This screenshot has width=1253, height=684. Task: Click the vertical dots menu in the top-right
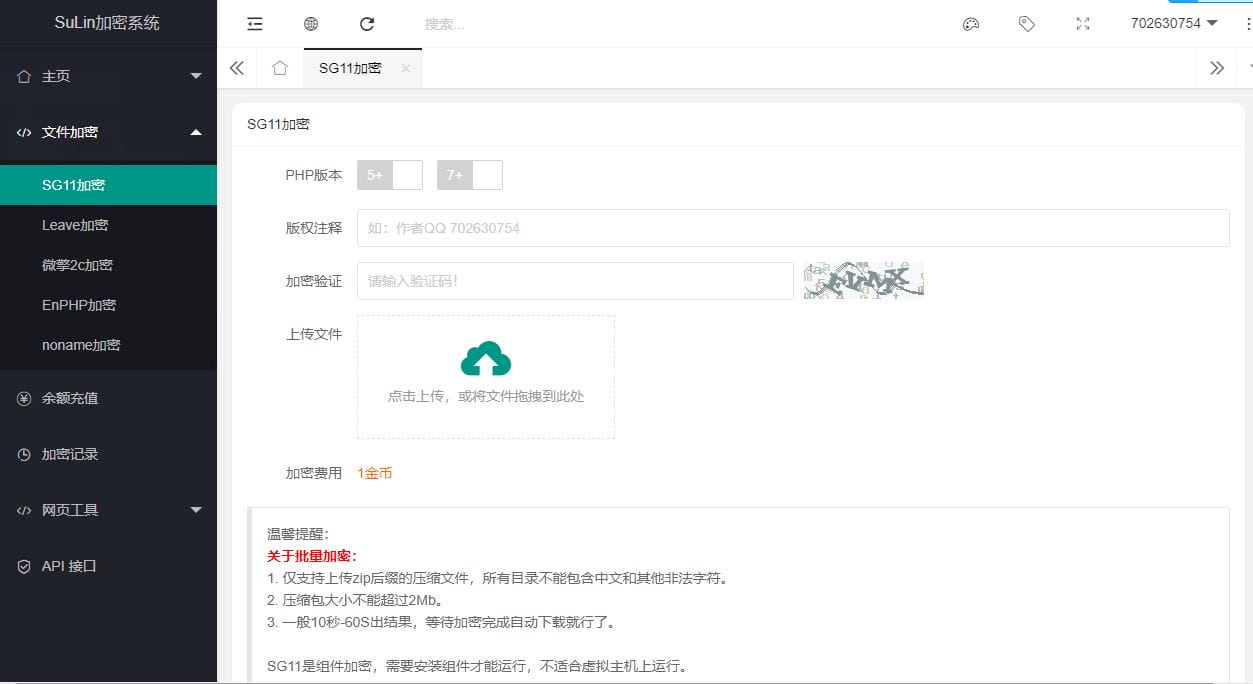click(x=1240, y=23)
